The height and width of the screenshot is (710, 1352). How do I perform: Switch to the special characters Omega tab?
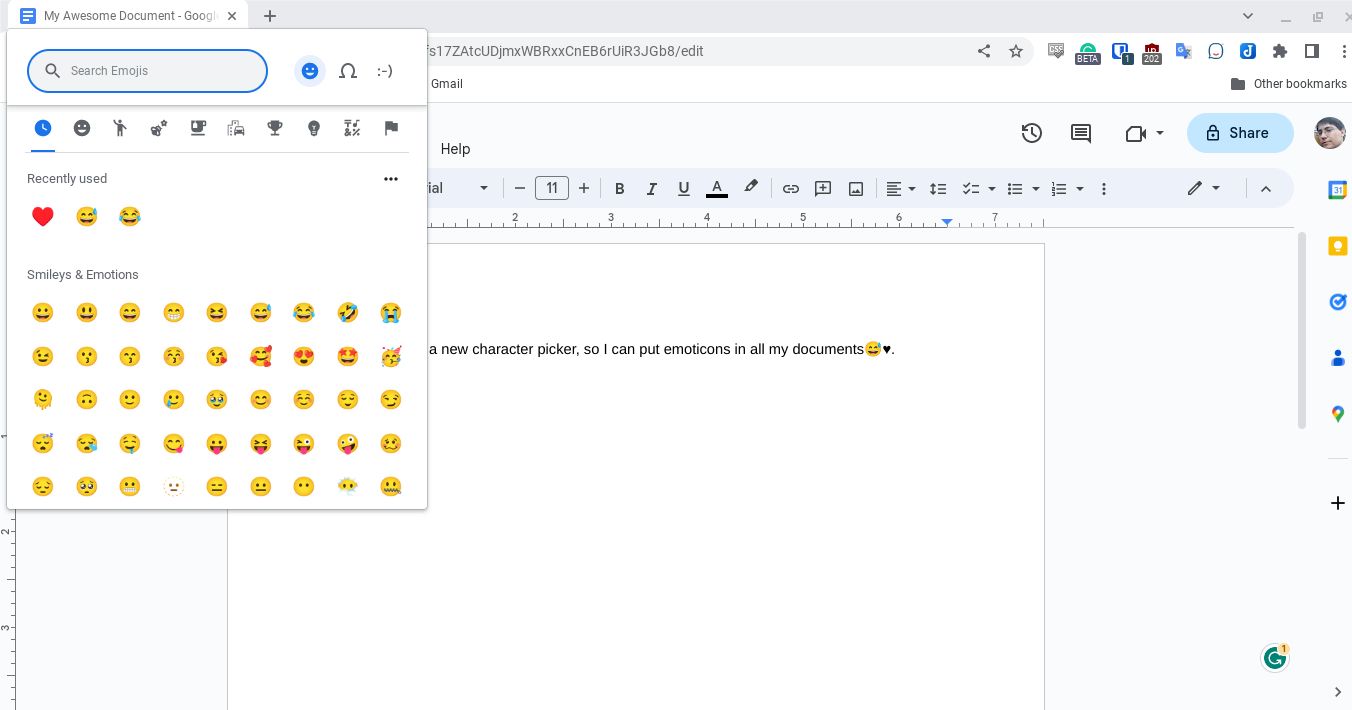347,71
